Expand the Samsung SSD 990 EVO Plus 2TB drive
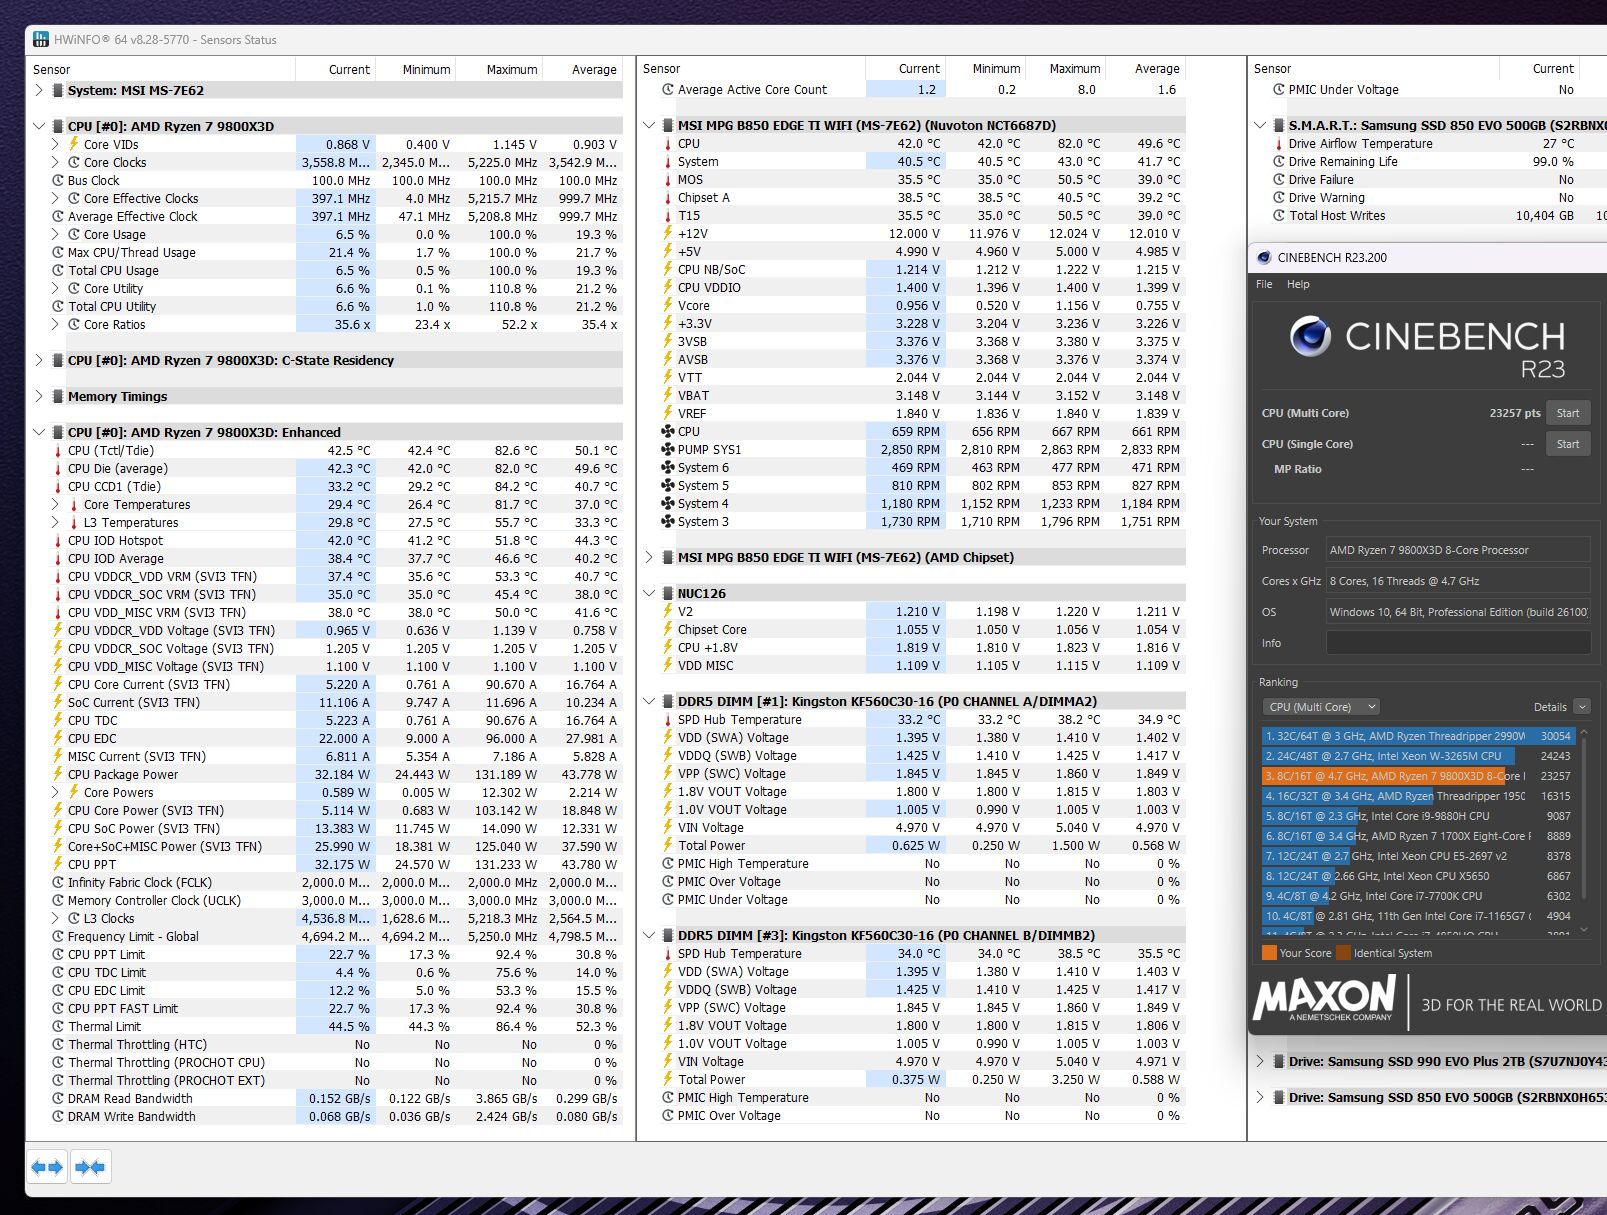Screen dimensions: 1607x1215 pos(1260,1061)
